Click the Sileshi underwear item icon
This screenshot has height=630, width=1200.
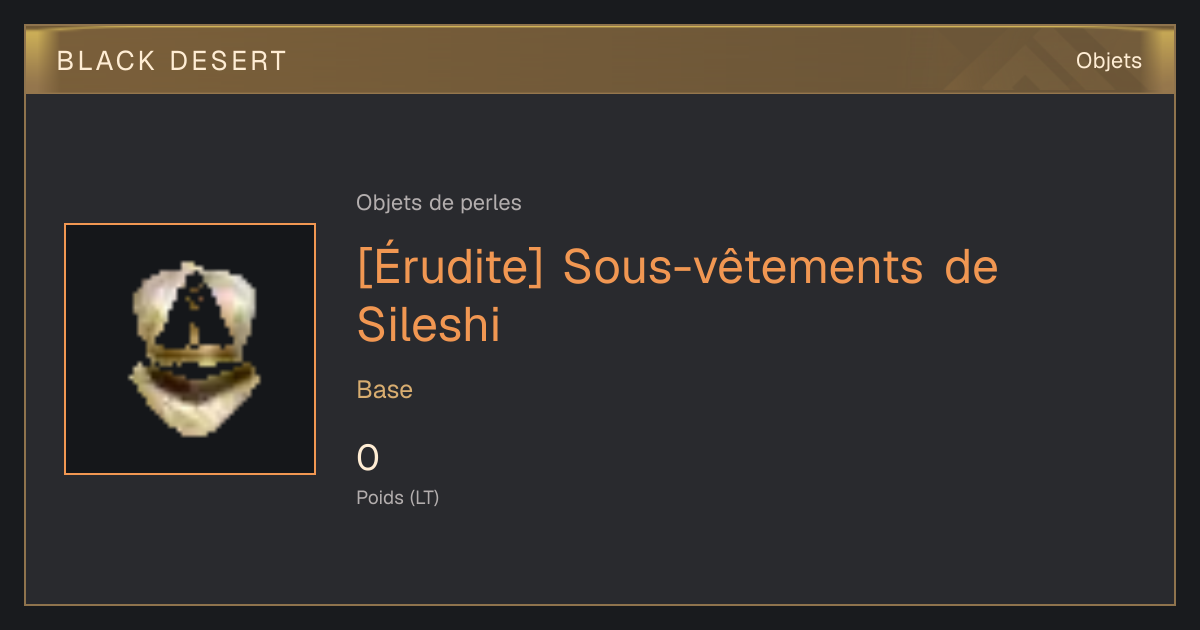[x=195, y=349]
